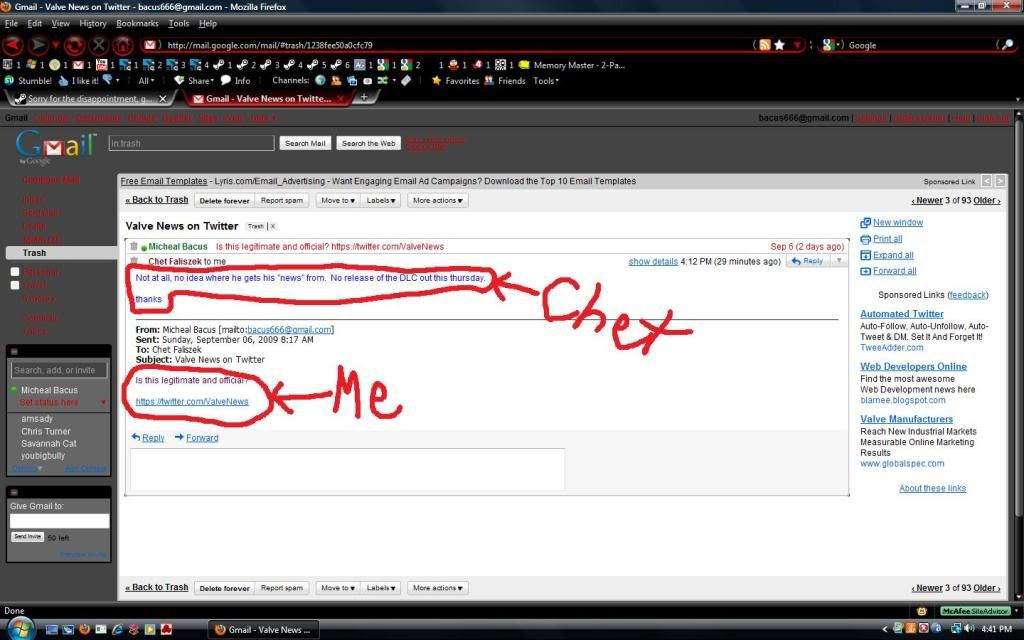Select the Trash folder in sidebar
The image size is (1024, 640).
click(61, 253)
